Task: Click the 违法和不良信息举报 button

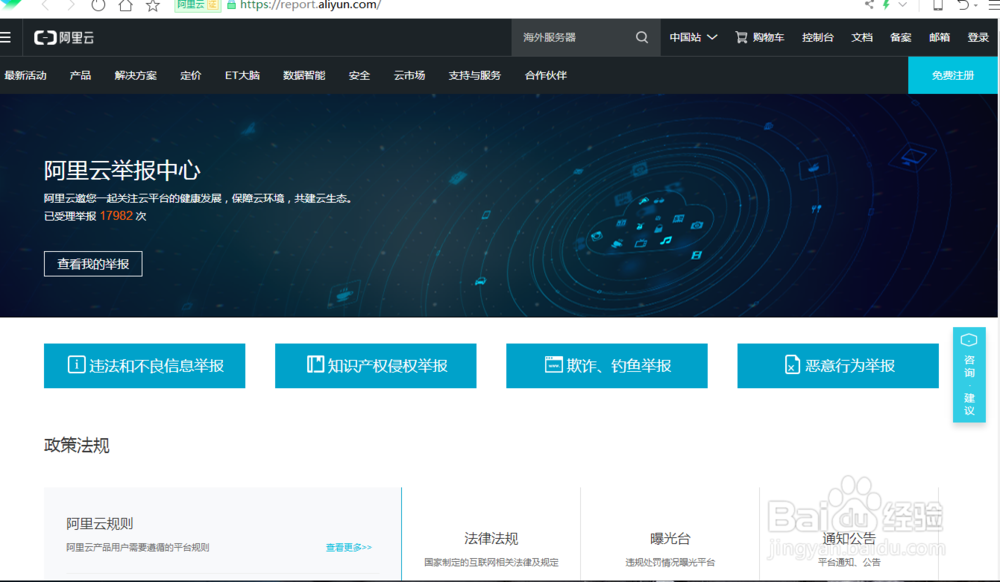Action: pyautogui.click(x=145, y=366)
